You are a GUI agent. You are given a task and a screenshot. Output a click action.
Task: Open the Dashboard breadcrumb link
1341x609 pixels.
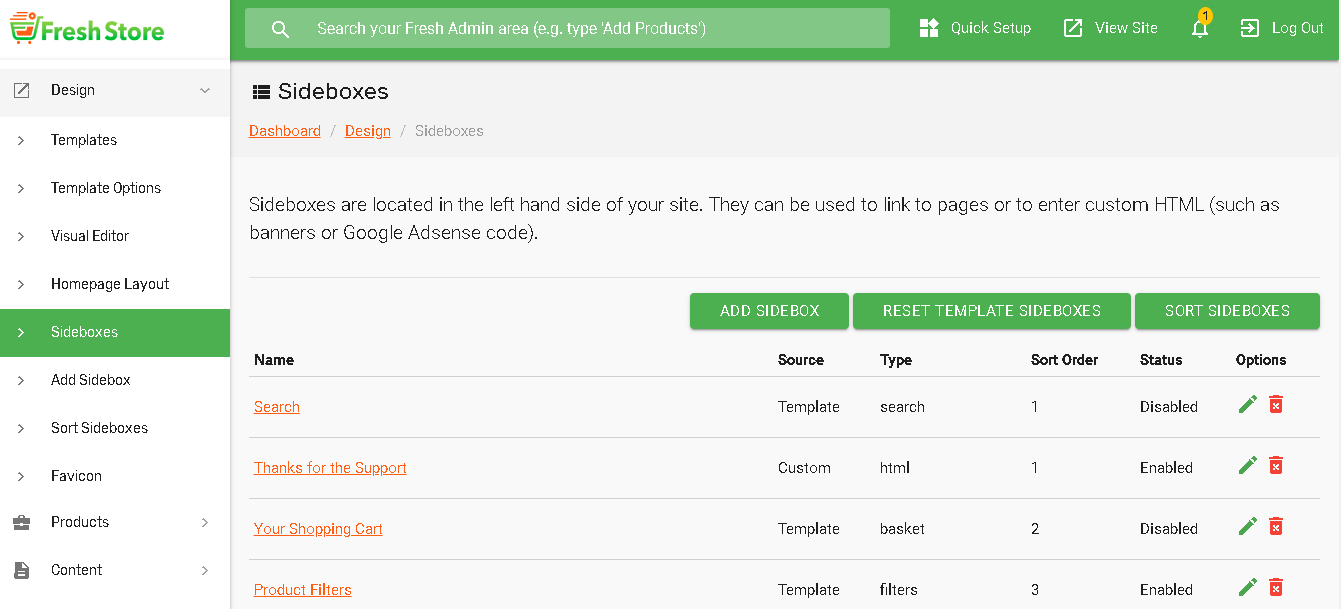[x=285, y=131]
